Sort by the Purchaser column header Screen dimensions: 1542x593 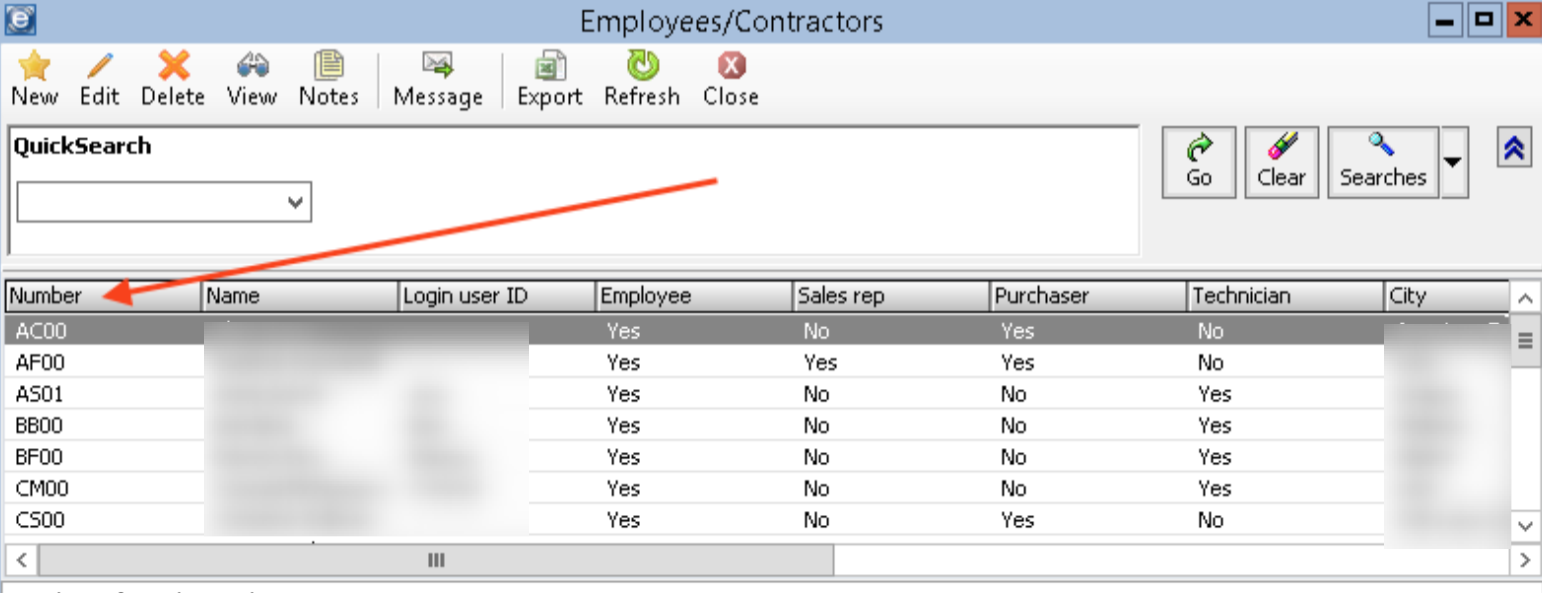coord(1088,296)
